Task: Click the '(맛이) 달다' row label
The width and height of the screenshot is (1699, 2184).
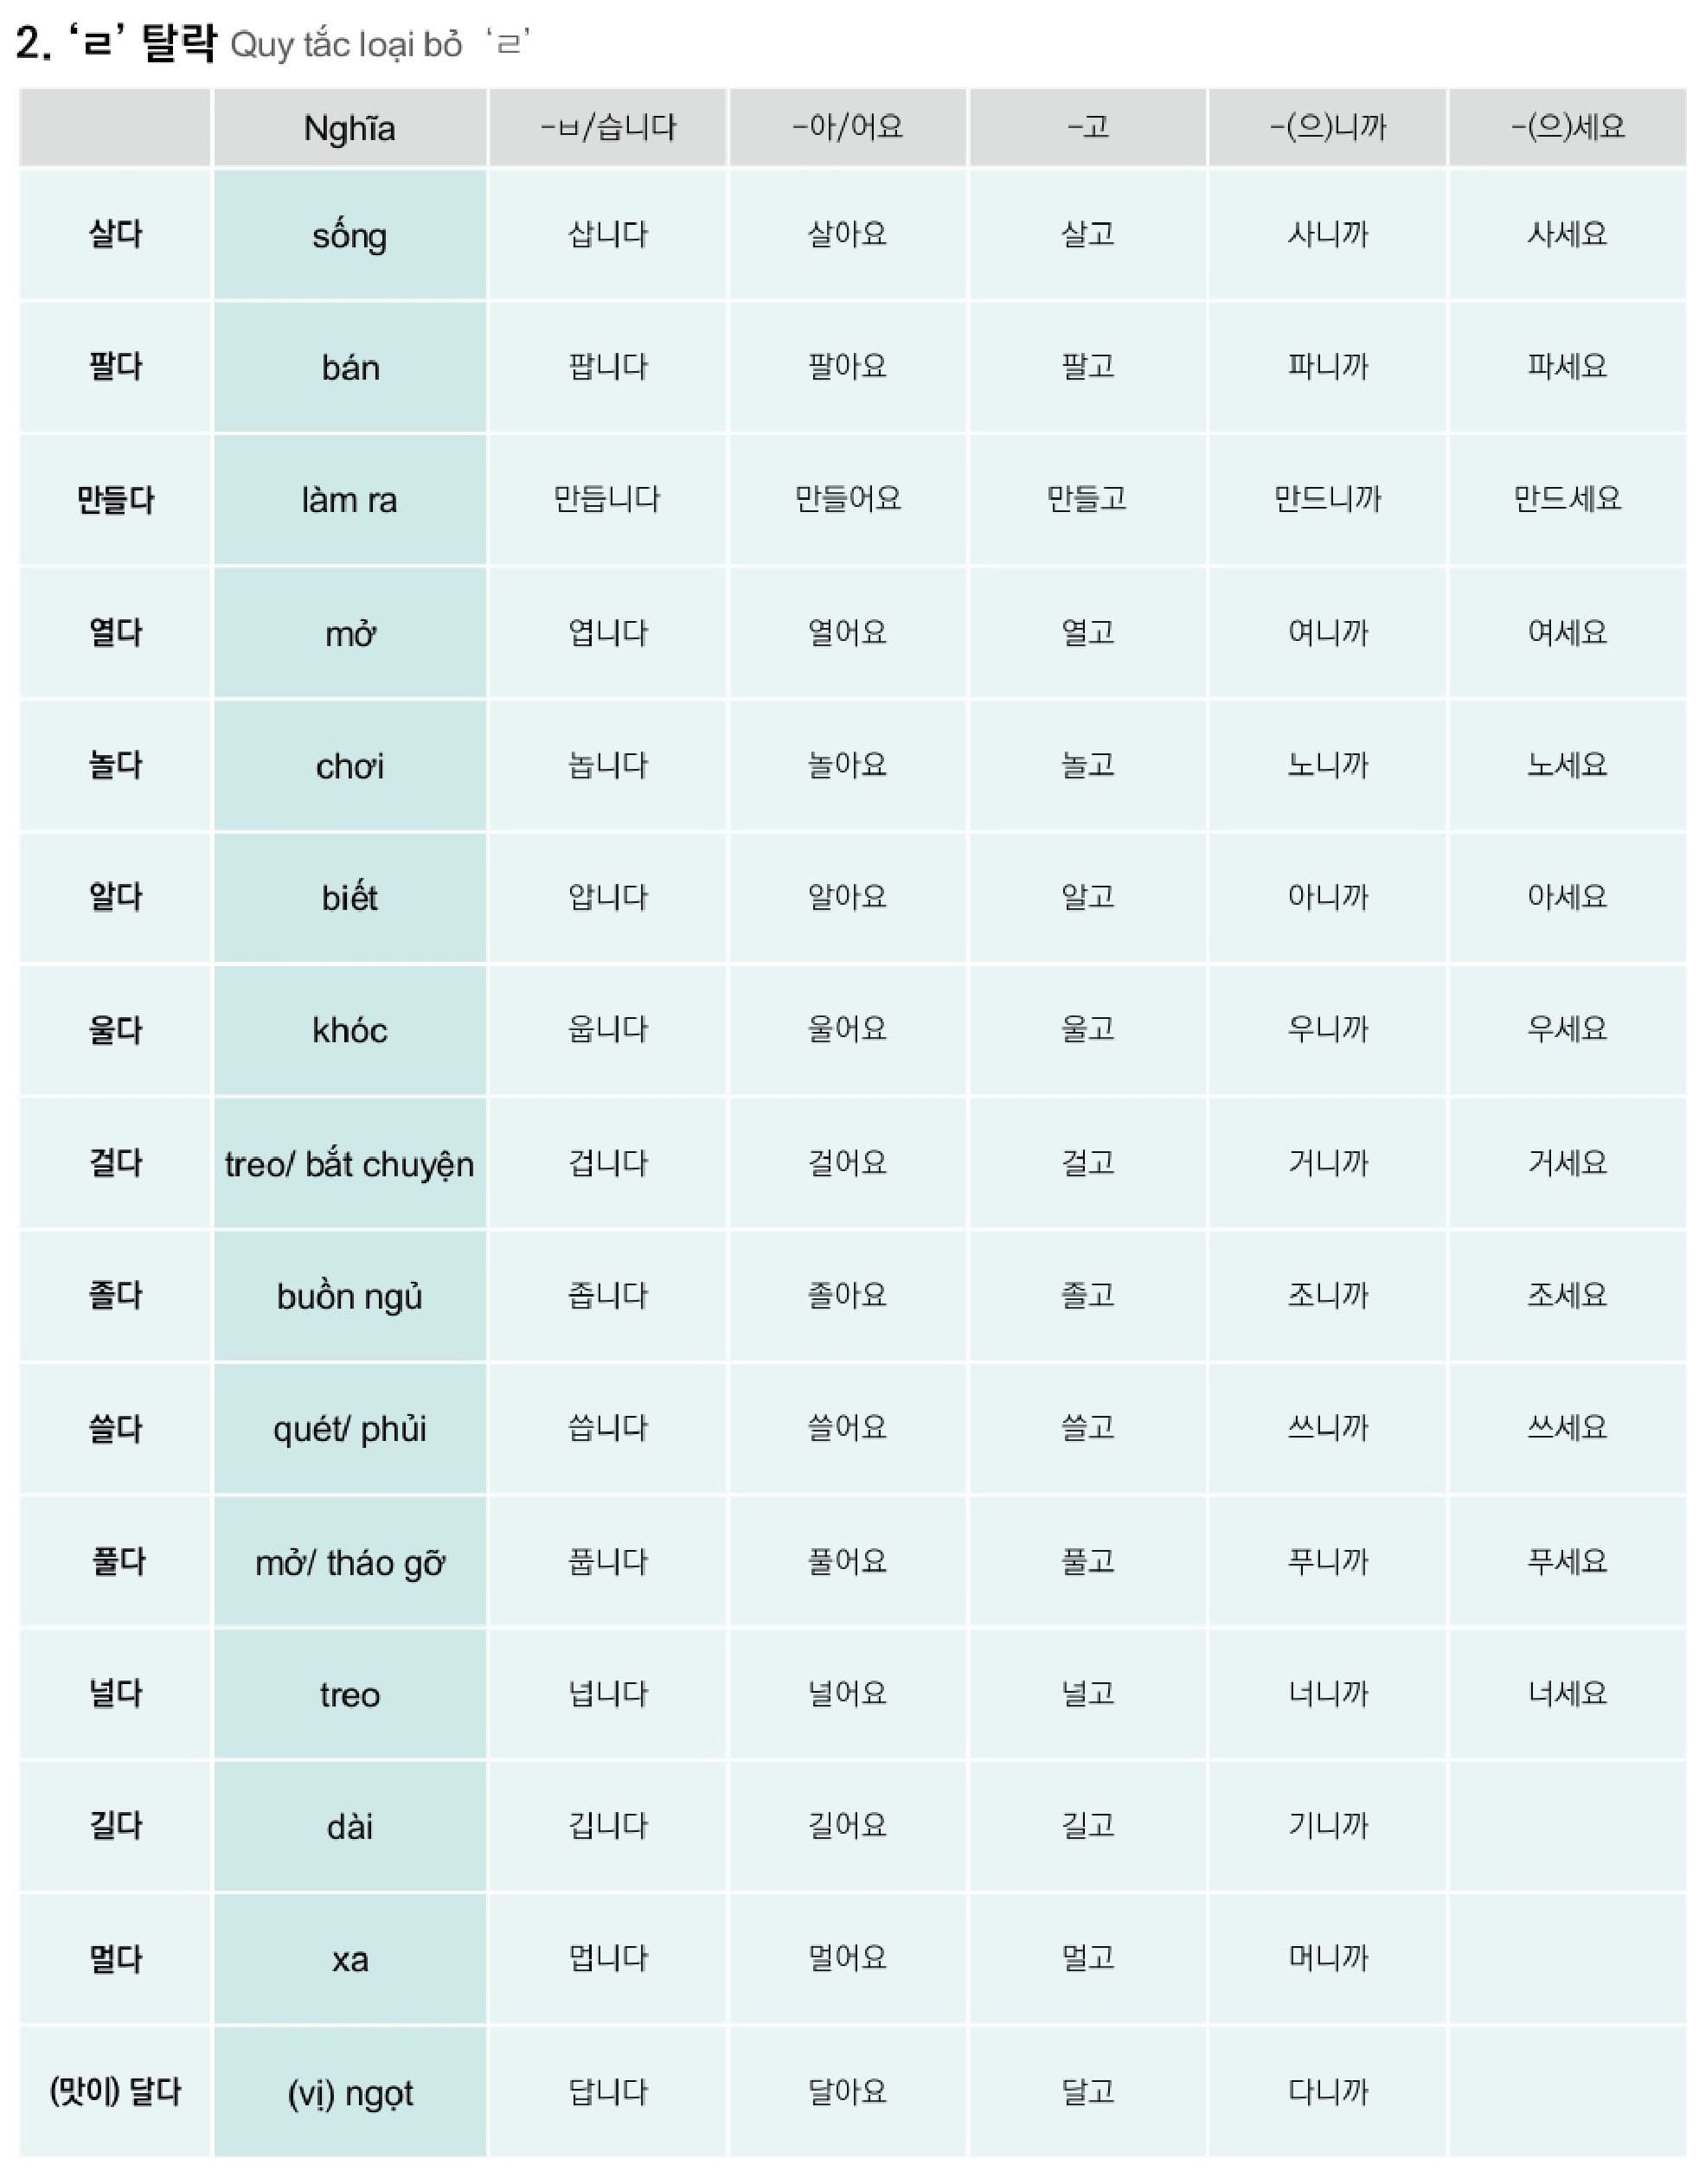Action: coord(115,2091)
